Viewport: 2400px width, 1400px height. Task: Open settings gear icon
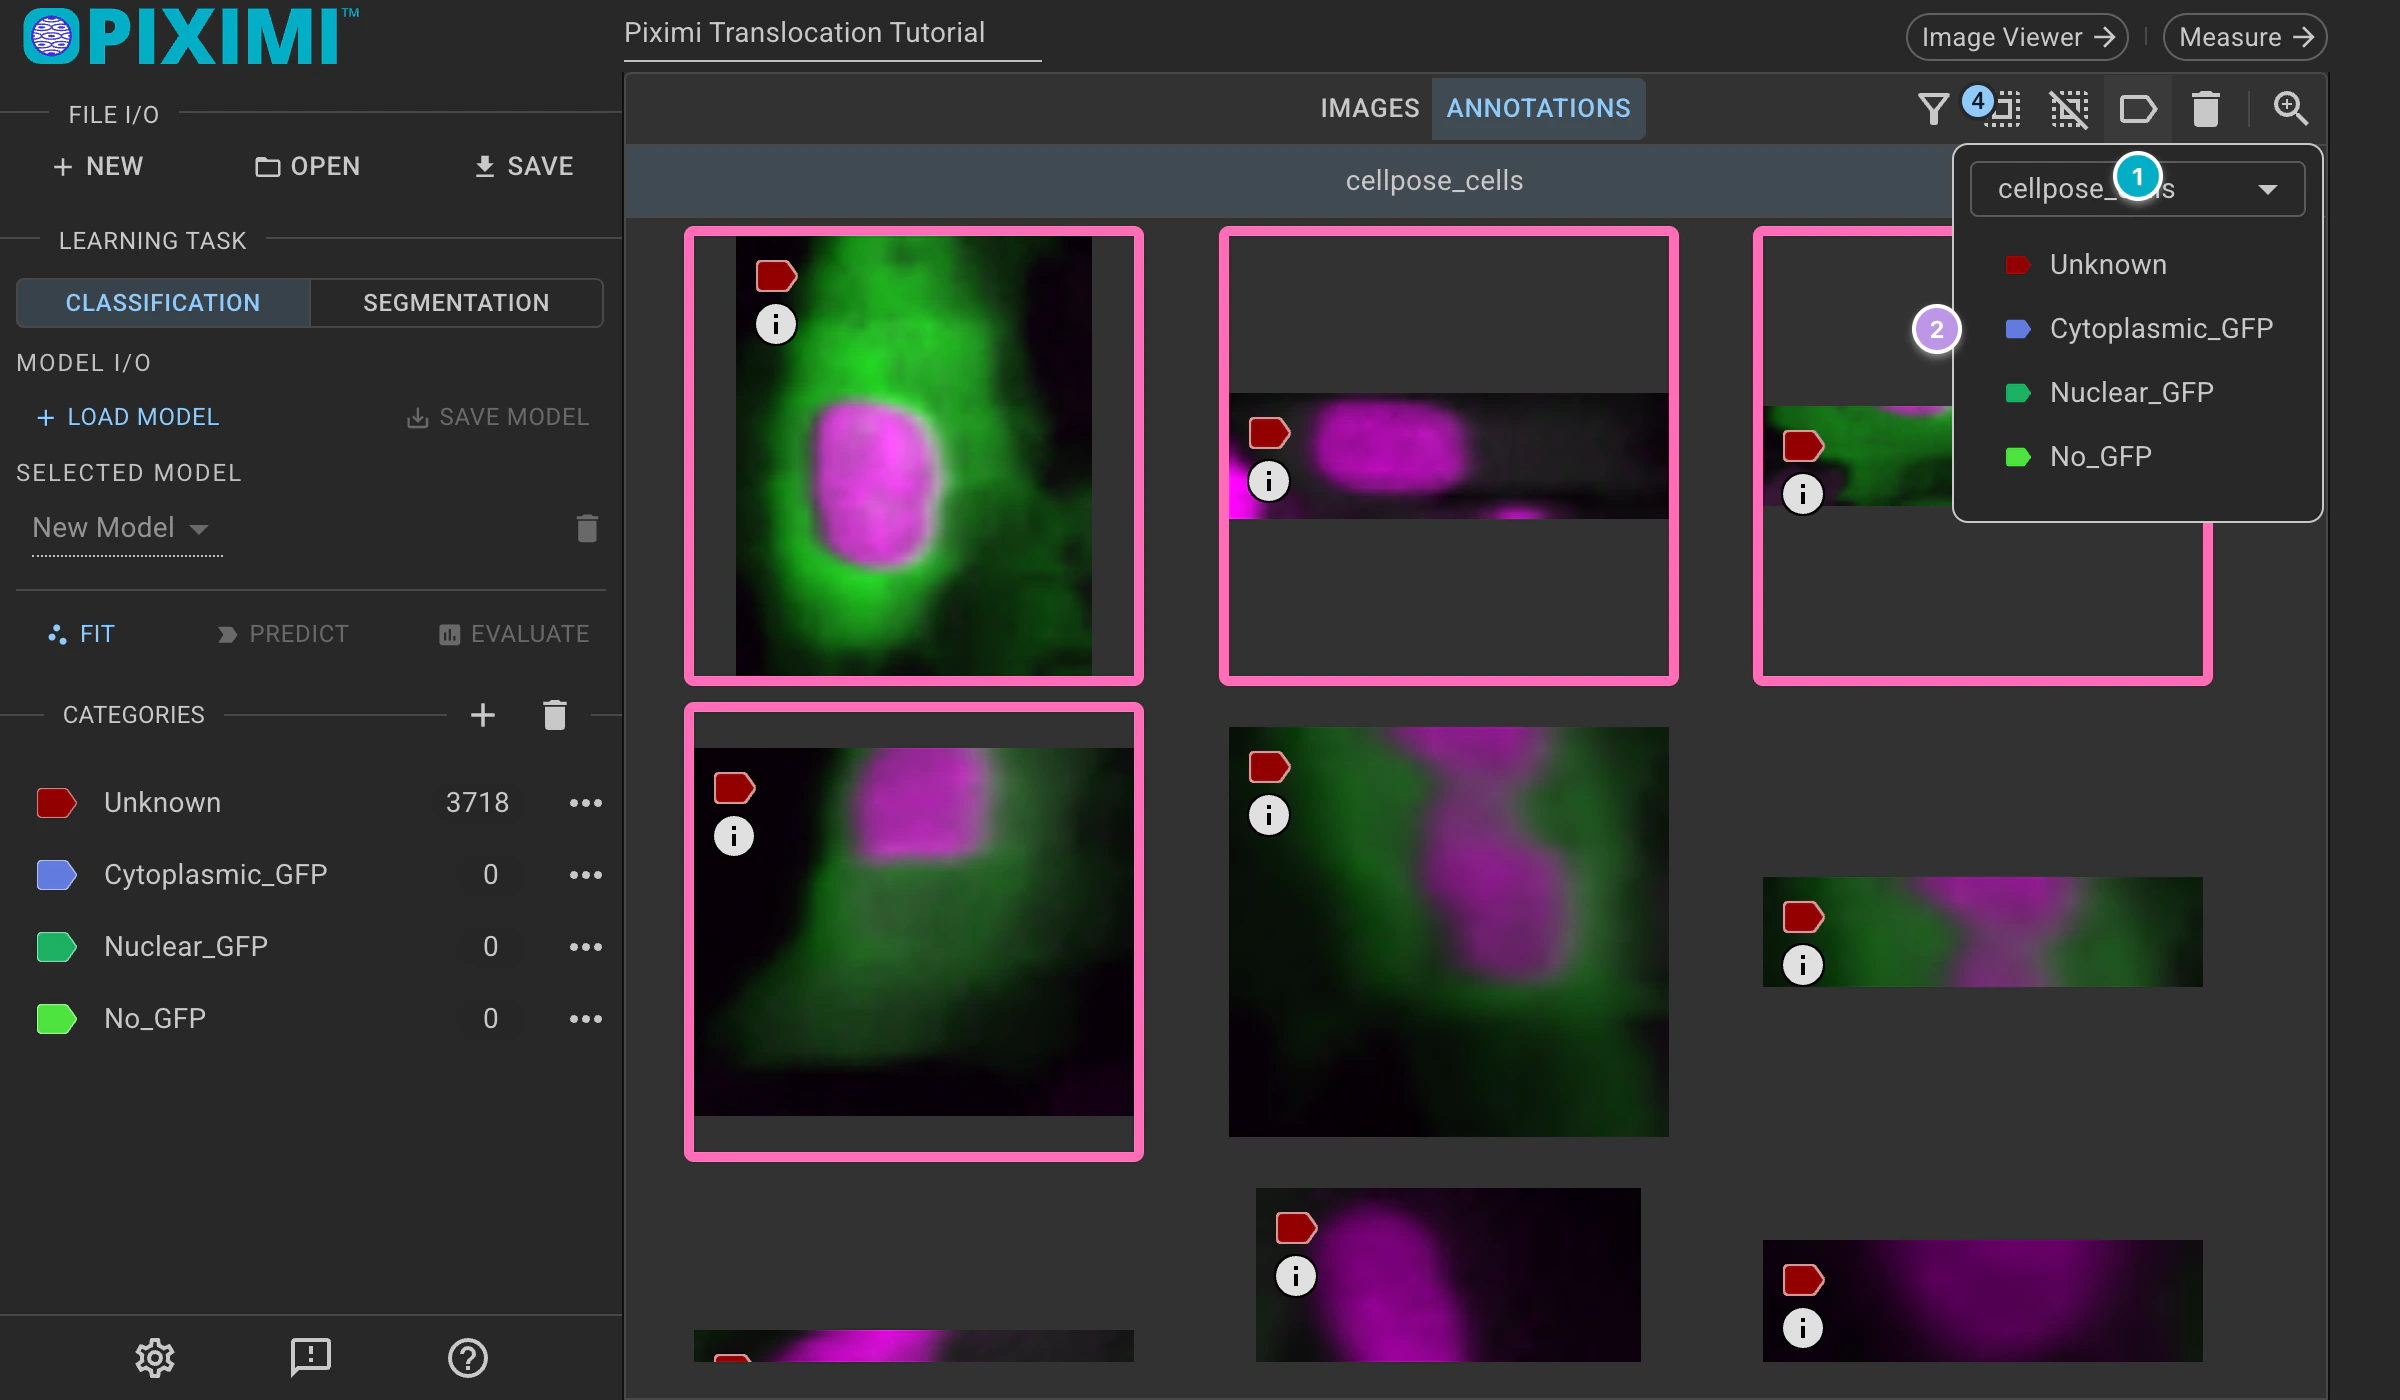pos(155,1357)
